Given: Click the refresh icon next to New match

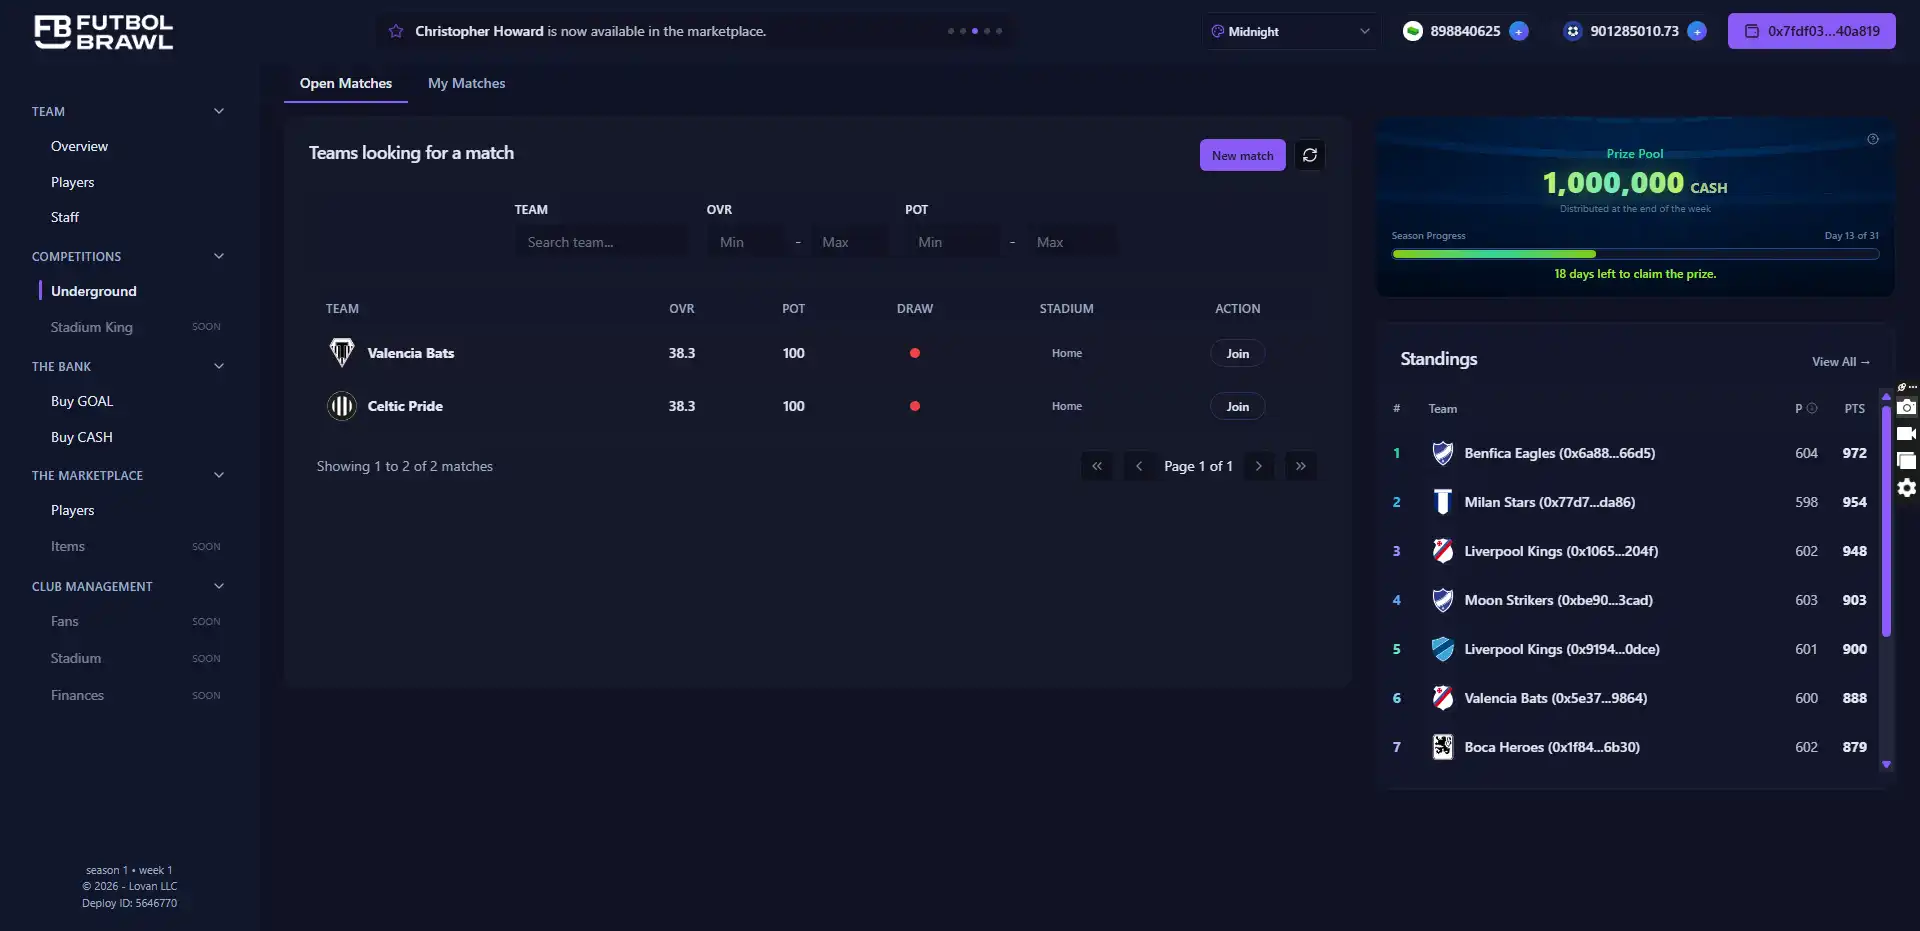Looking at the screenshot, I should (1310, 155).
